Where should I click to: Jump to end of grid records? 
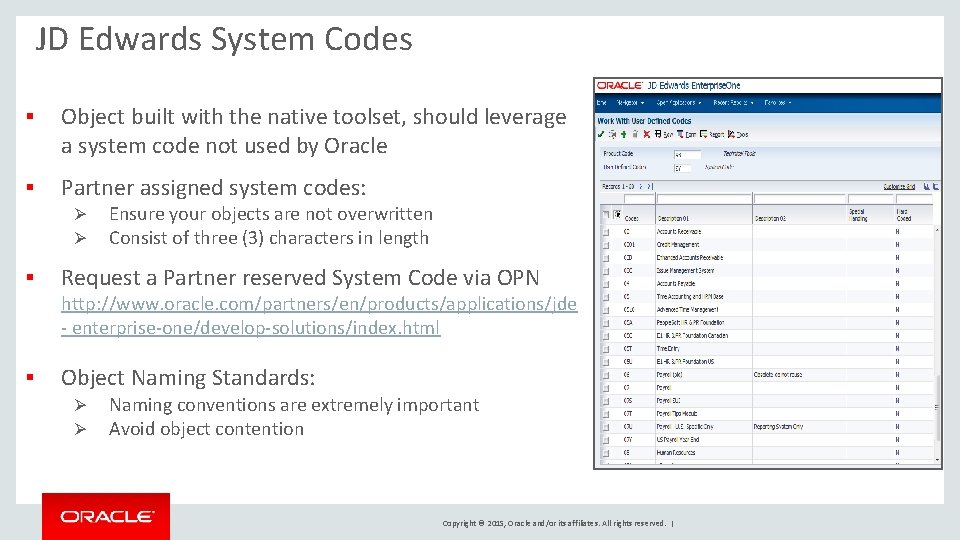click(x=650, y=187)
